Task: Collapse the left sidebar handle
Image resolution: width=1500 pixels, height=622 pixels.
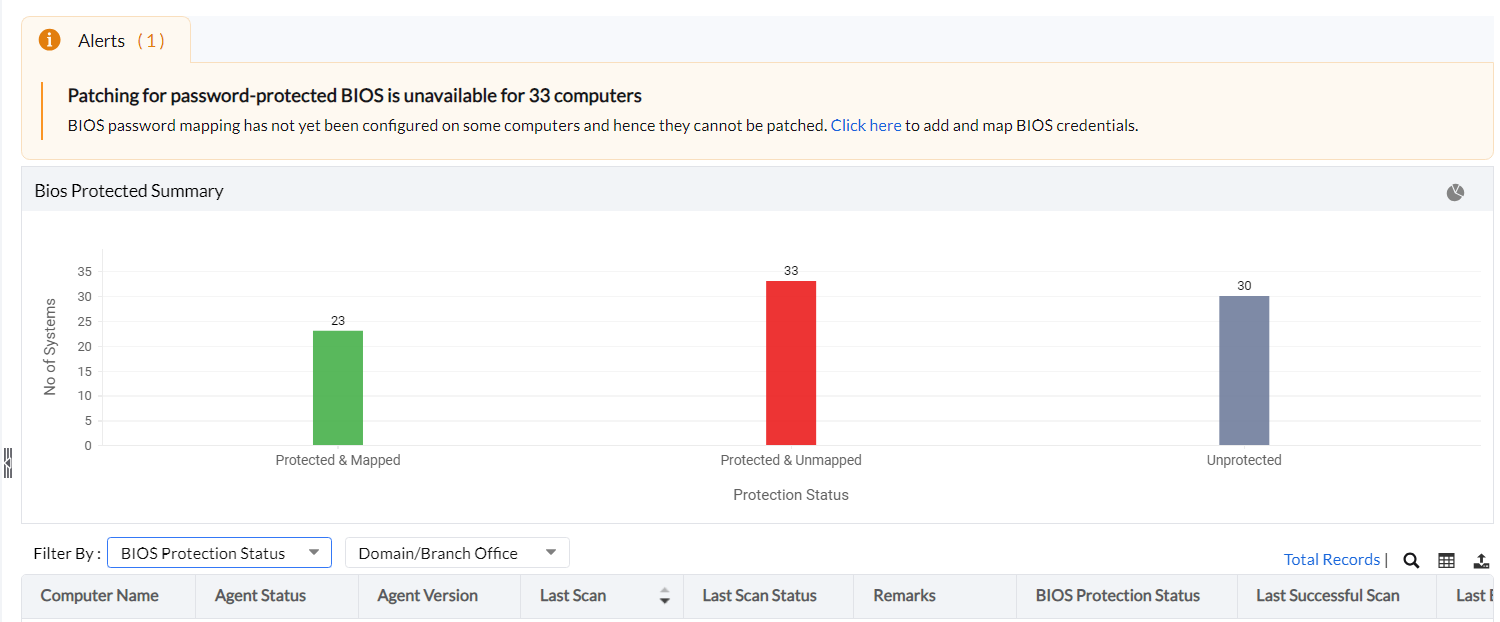Action: click(8, 462)
